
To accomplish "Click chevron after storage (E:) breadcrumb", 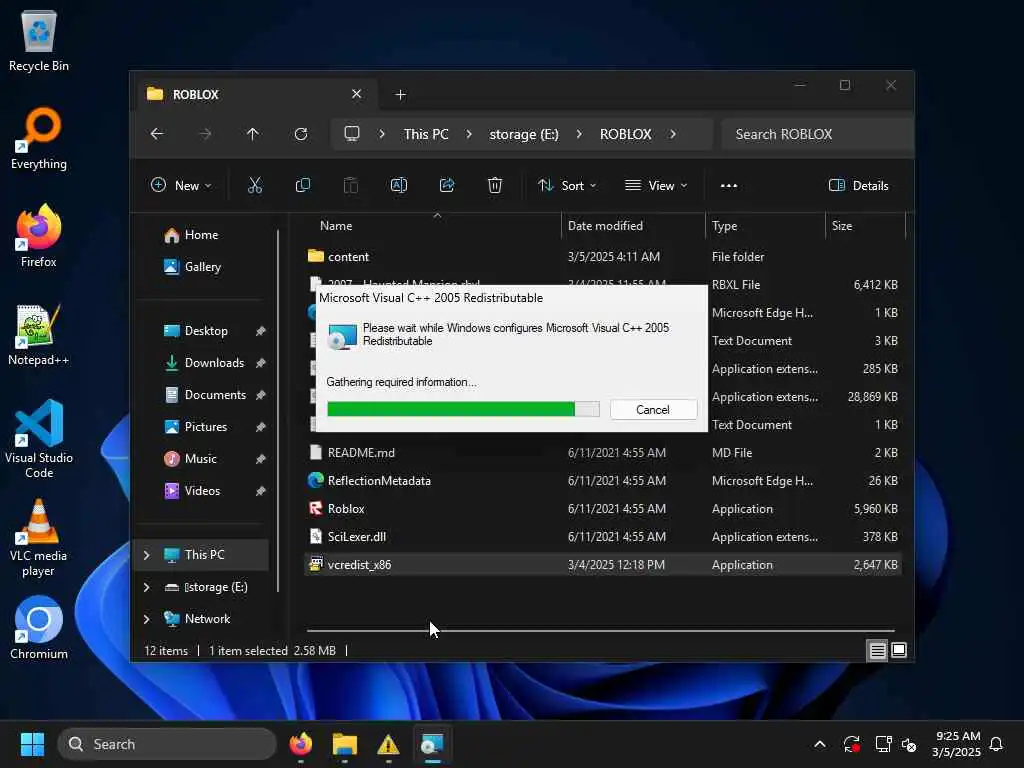I will [x=579, y=134].
